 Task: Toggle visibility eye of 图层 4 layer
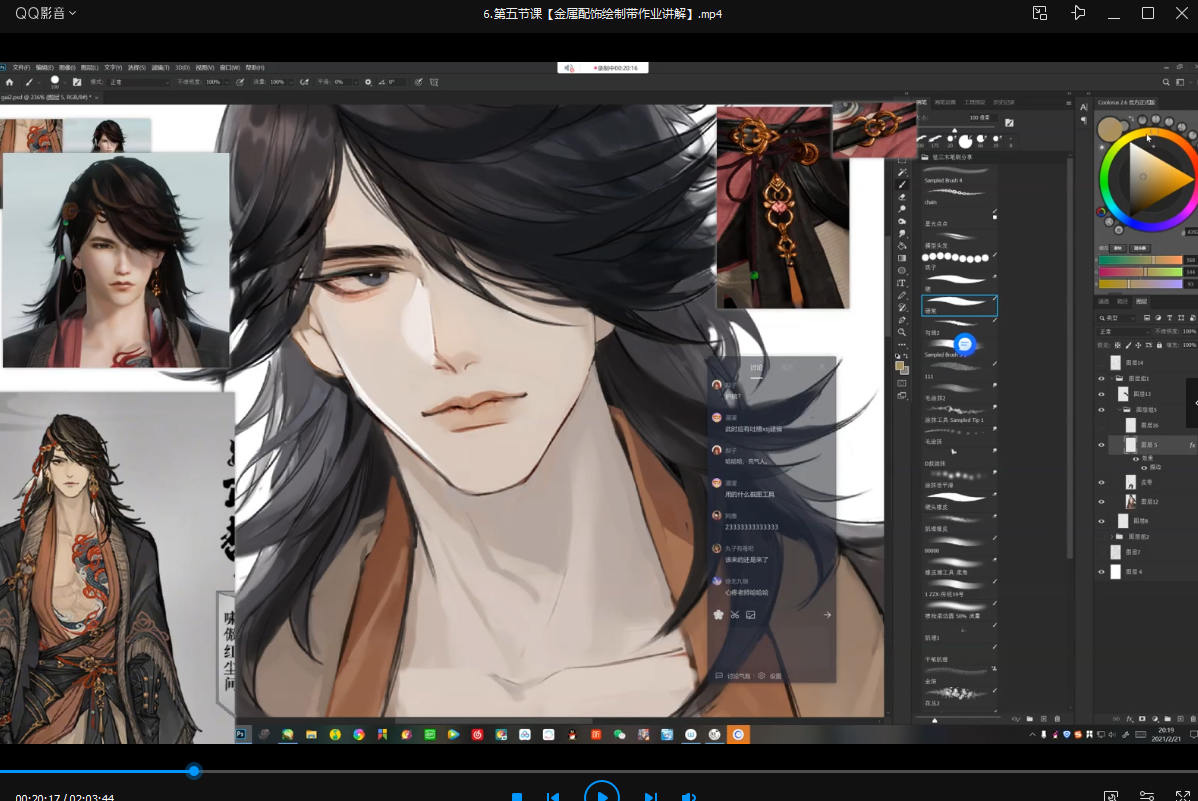click(1102, 572)
